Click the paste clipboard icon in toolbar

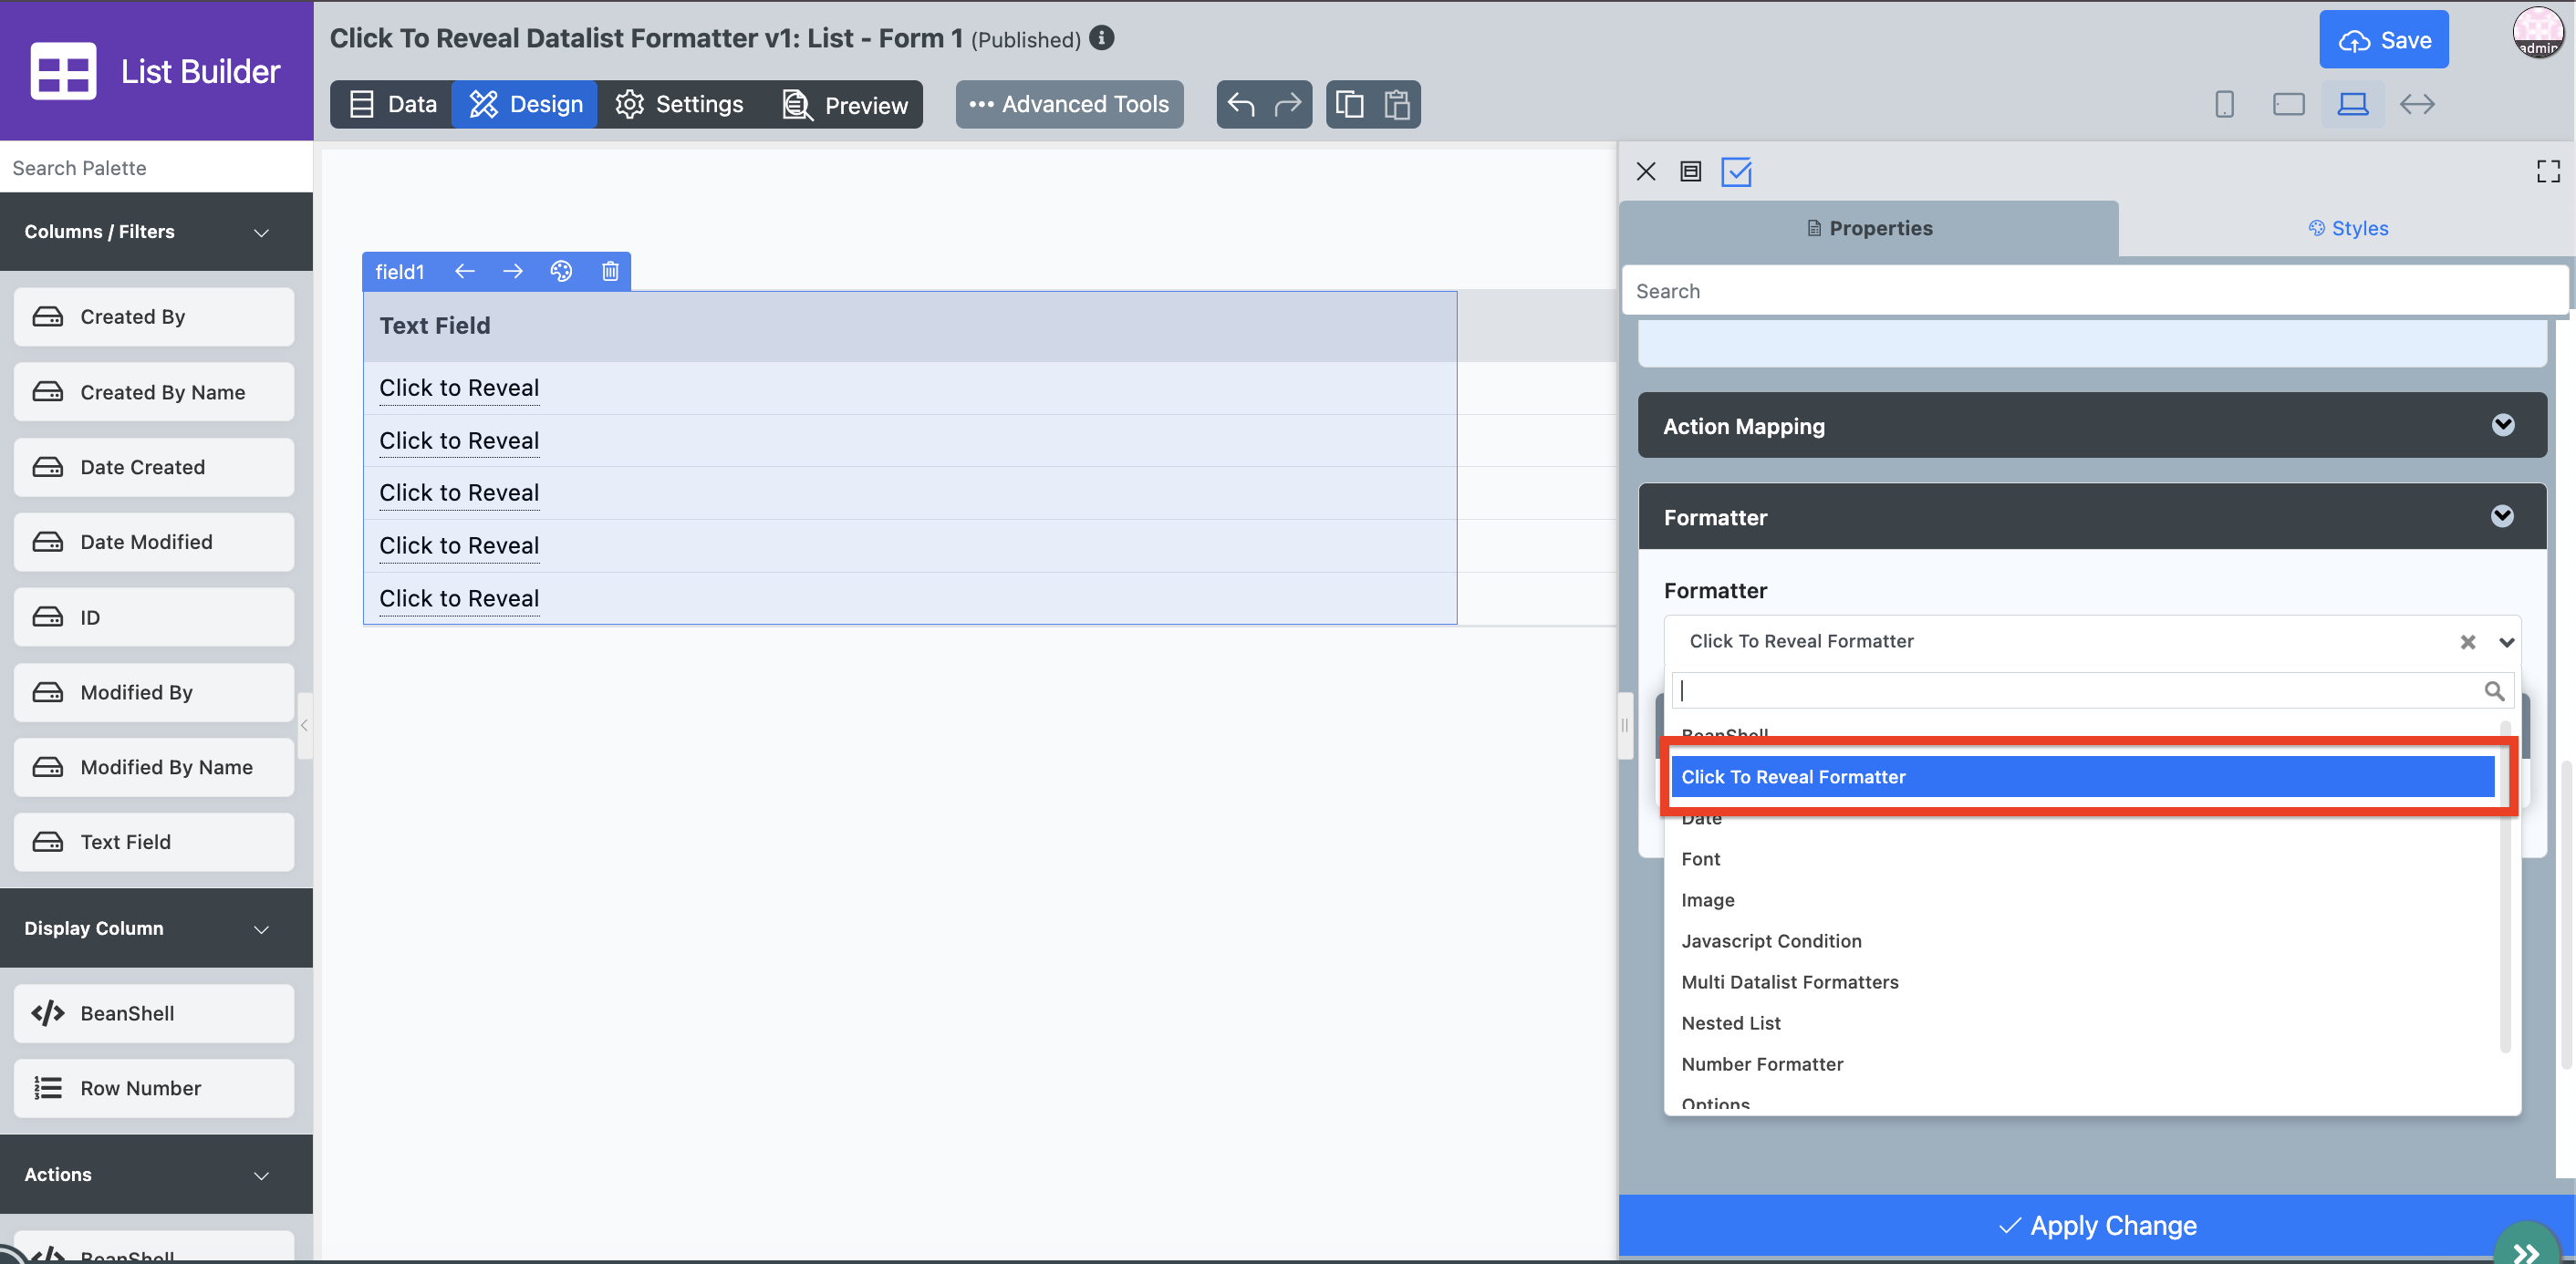pyautogui.click(x=1397, y=104)
